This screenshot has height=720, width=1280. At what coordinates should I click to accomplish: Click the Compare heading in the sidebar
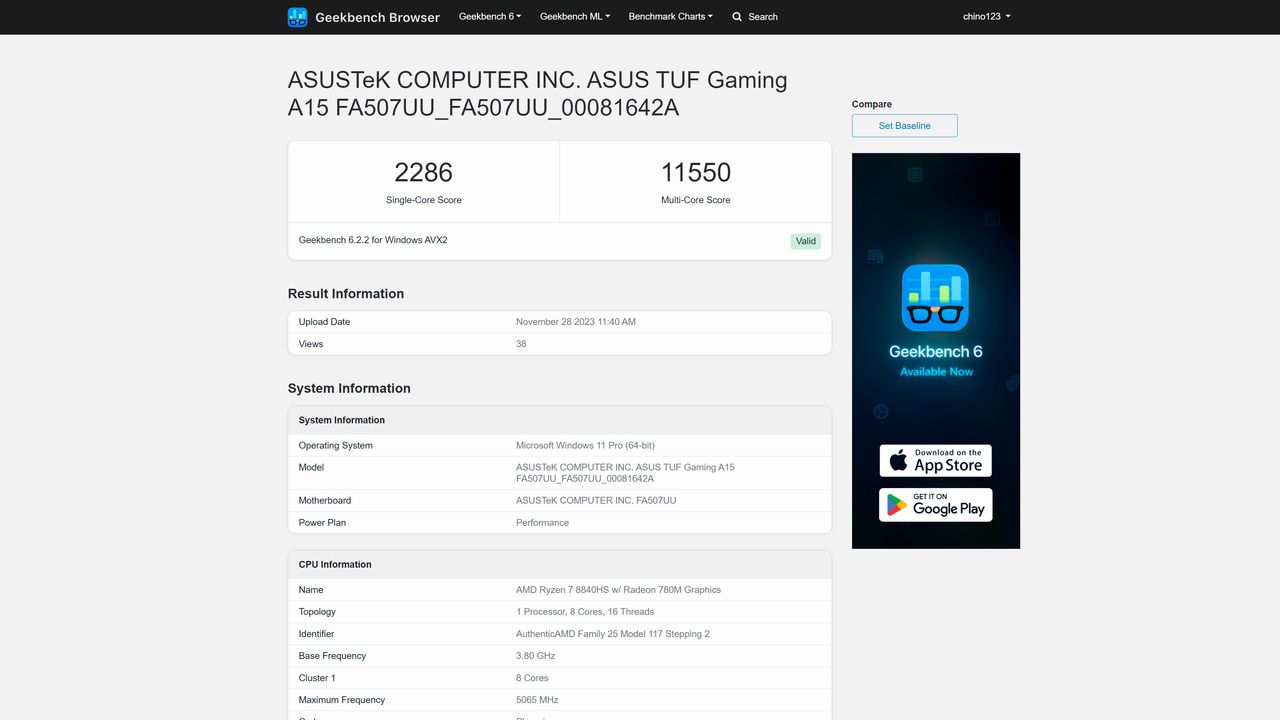point(872,104)
